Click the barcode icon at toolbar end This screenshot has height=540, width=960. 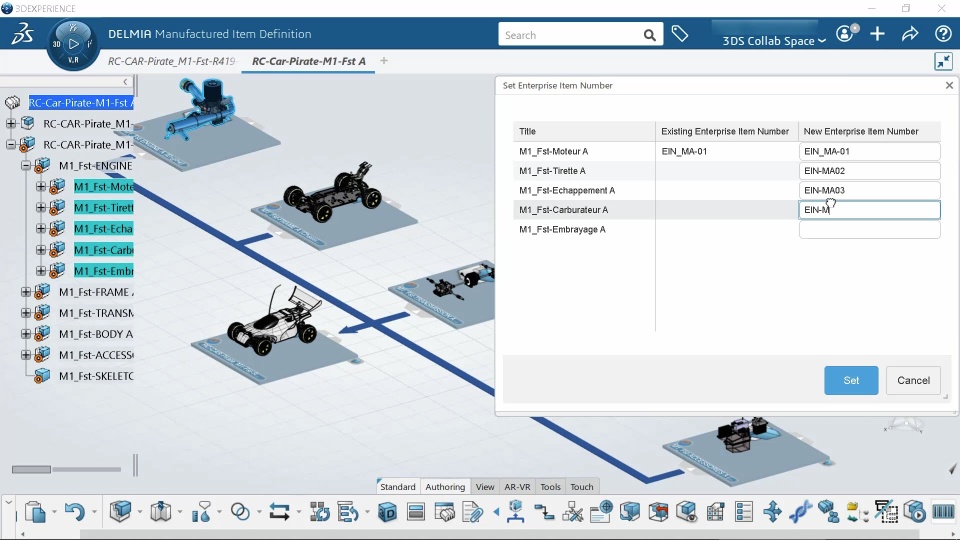pyautogui.click(x=943, y=511)
